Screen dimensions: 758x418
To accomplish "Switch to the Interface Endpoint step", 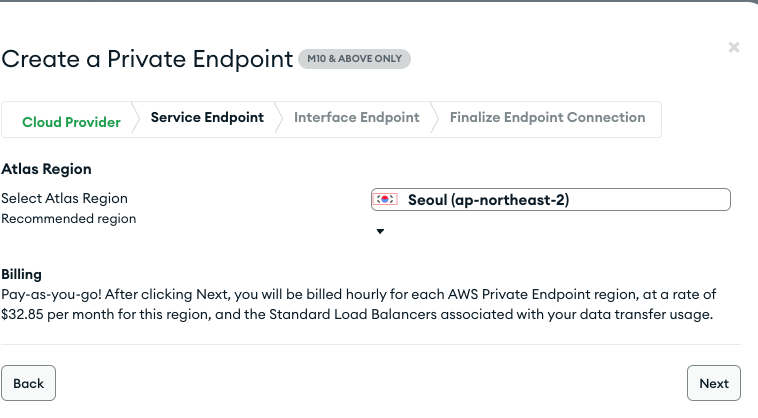I will tap(356, 118).
